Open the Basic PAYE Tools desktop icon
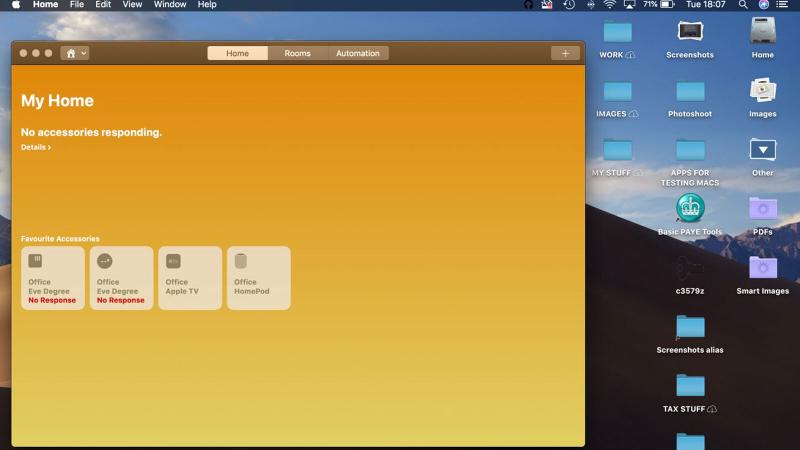 pyautogui.click(x=690, y=208)
